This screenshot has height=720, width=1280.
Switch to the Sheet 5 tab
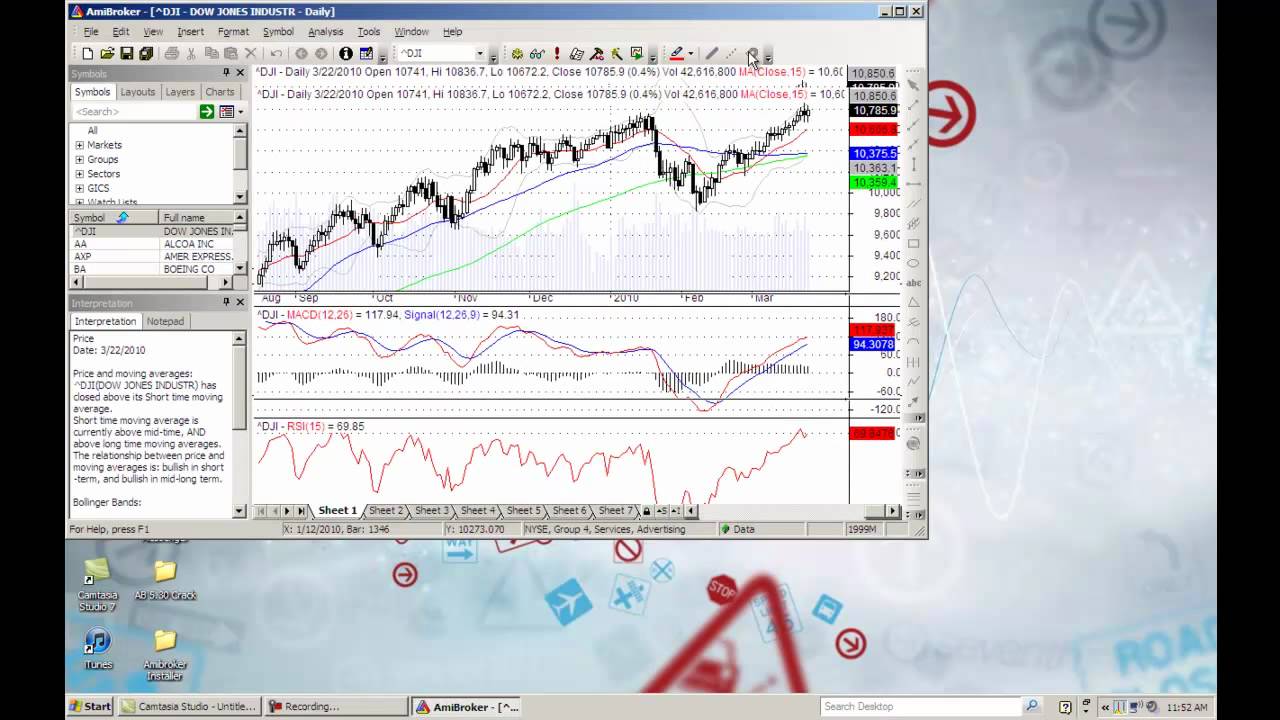(523, 511)
